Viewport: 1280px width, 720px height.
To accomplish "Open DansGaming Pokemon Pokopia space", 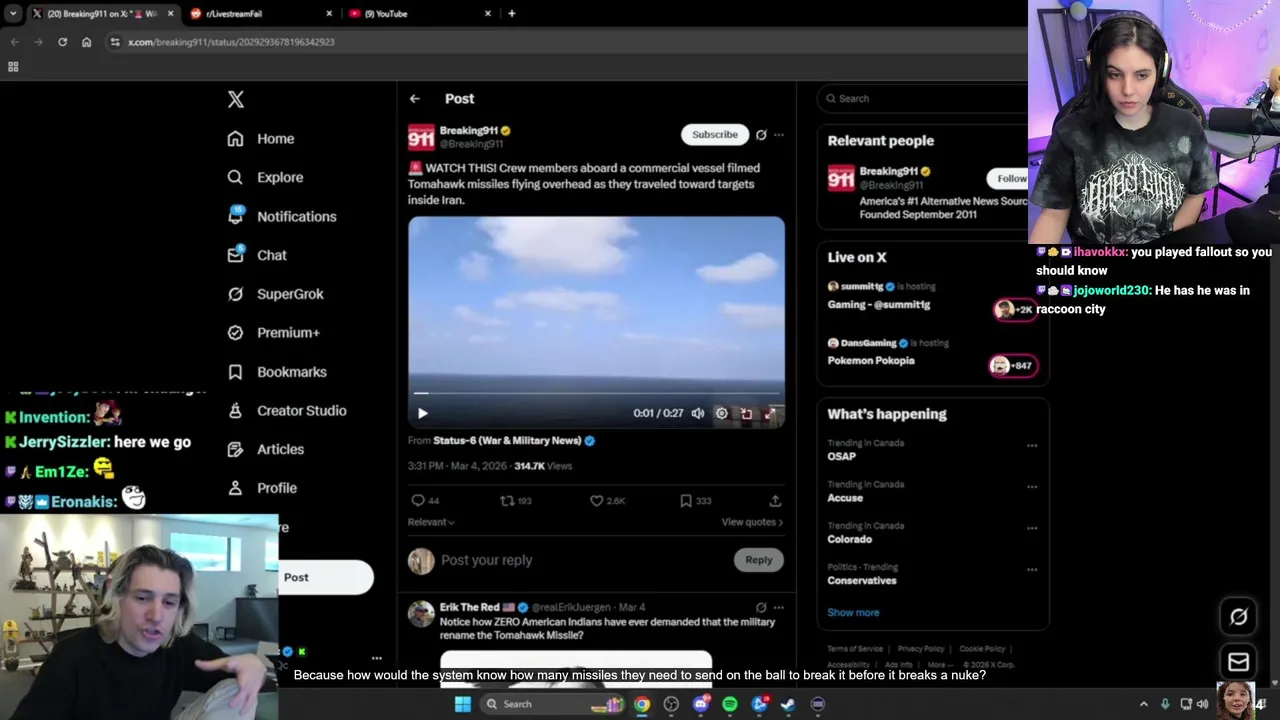I will 933,353.
